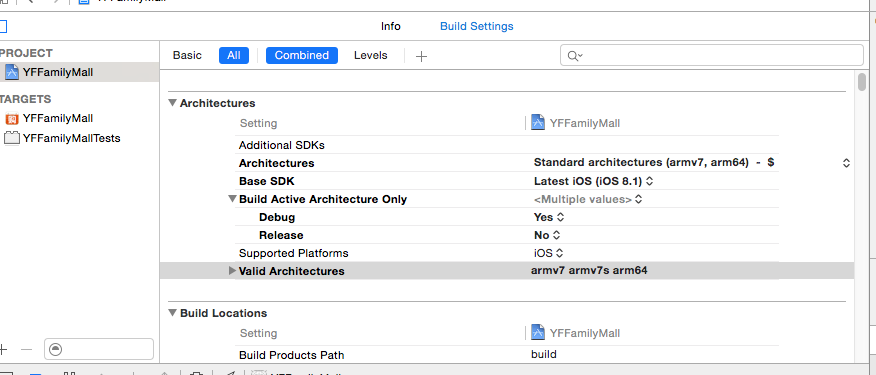The width and height of the screenshot is (876, 375).
Task: Click project icon in Architectures column header
Action: click(x=537, y=122)
